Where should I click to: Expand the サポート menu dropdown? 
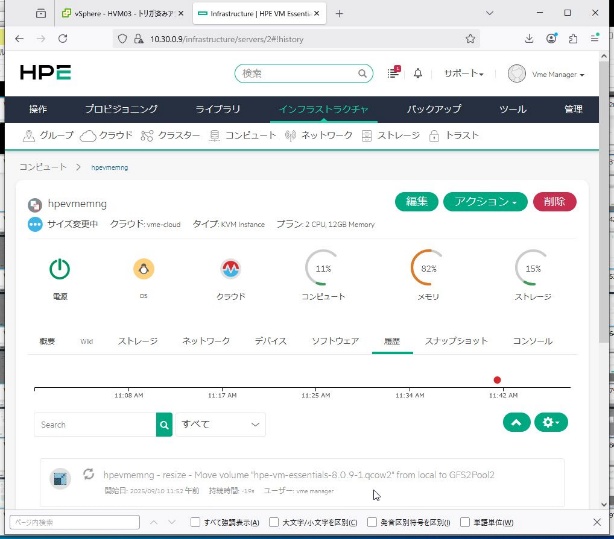[464, 74]
